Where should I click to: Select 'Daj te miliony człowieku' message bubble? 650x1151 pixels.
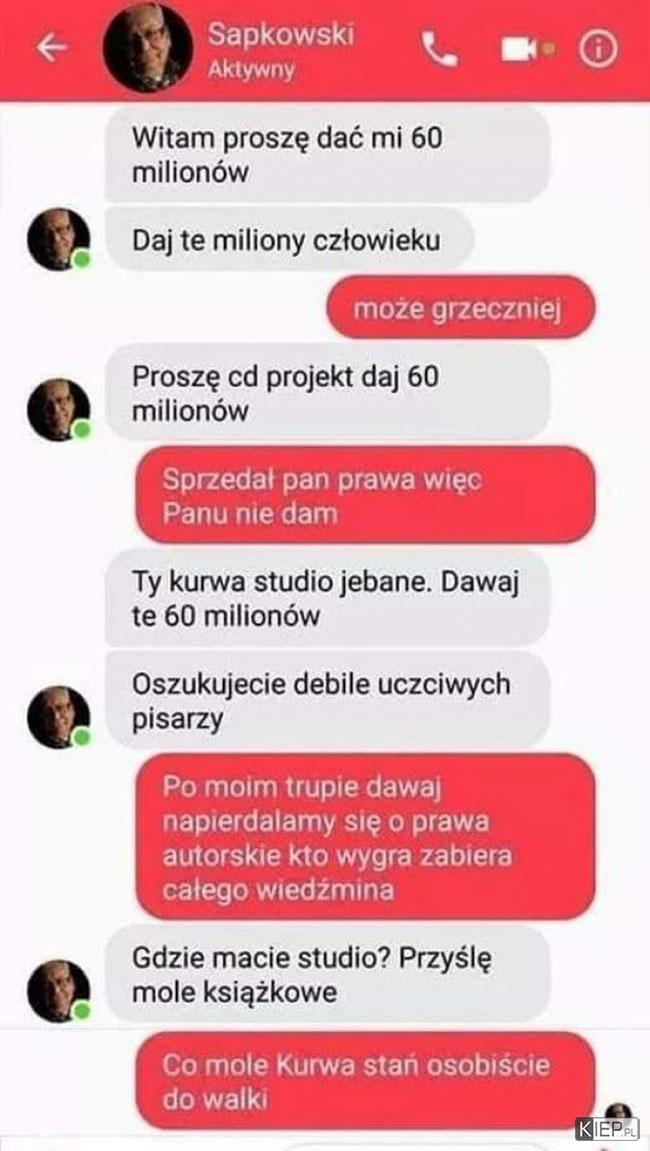coord(289,240)
